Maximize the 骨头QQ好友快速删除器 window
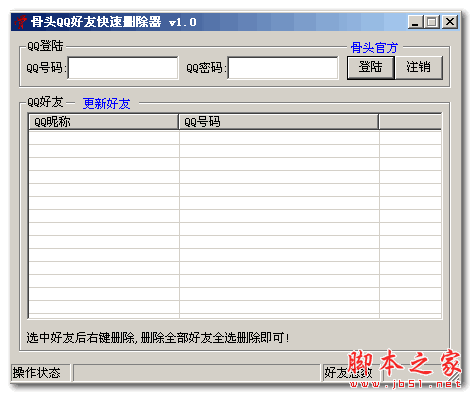The height and width of the screenshot is (395, 473). pos(432,22)
